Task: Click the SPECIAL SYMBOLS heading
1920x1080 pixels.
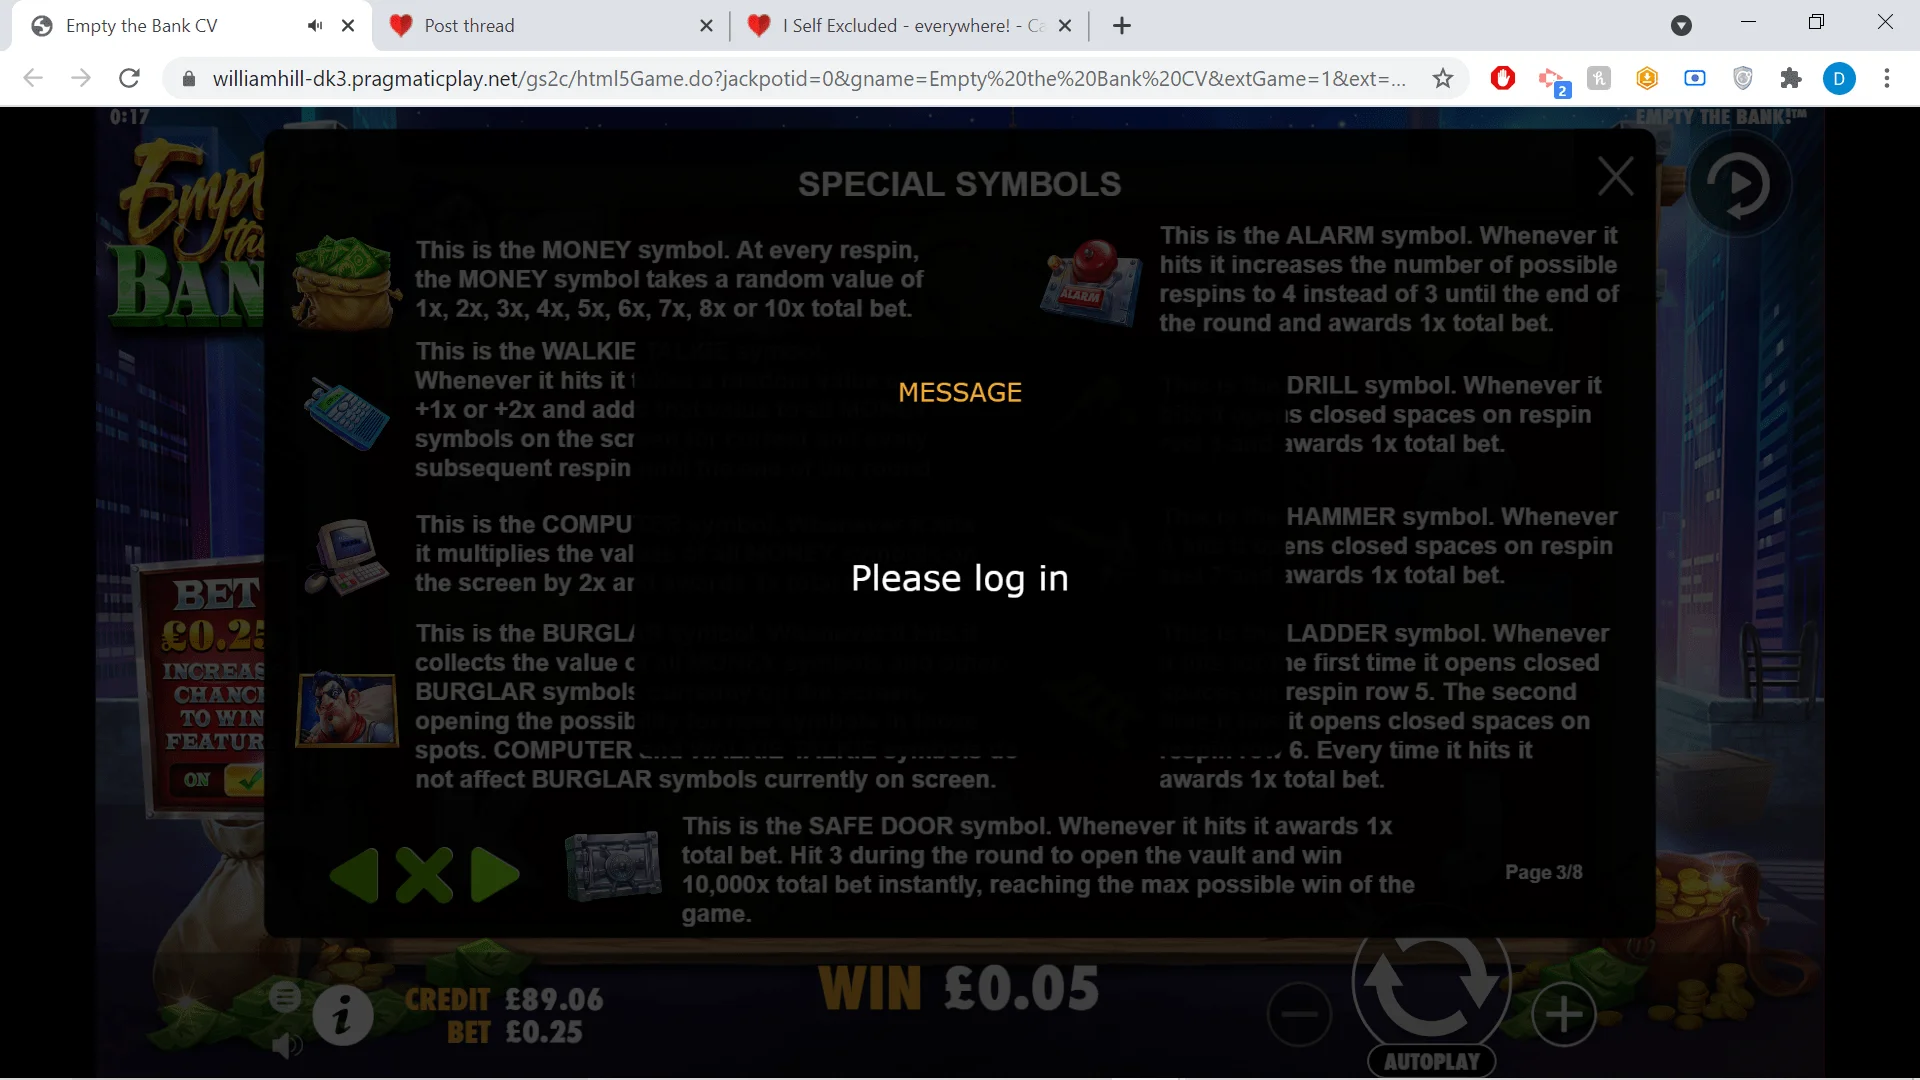Action: [x=960, y=184]
